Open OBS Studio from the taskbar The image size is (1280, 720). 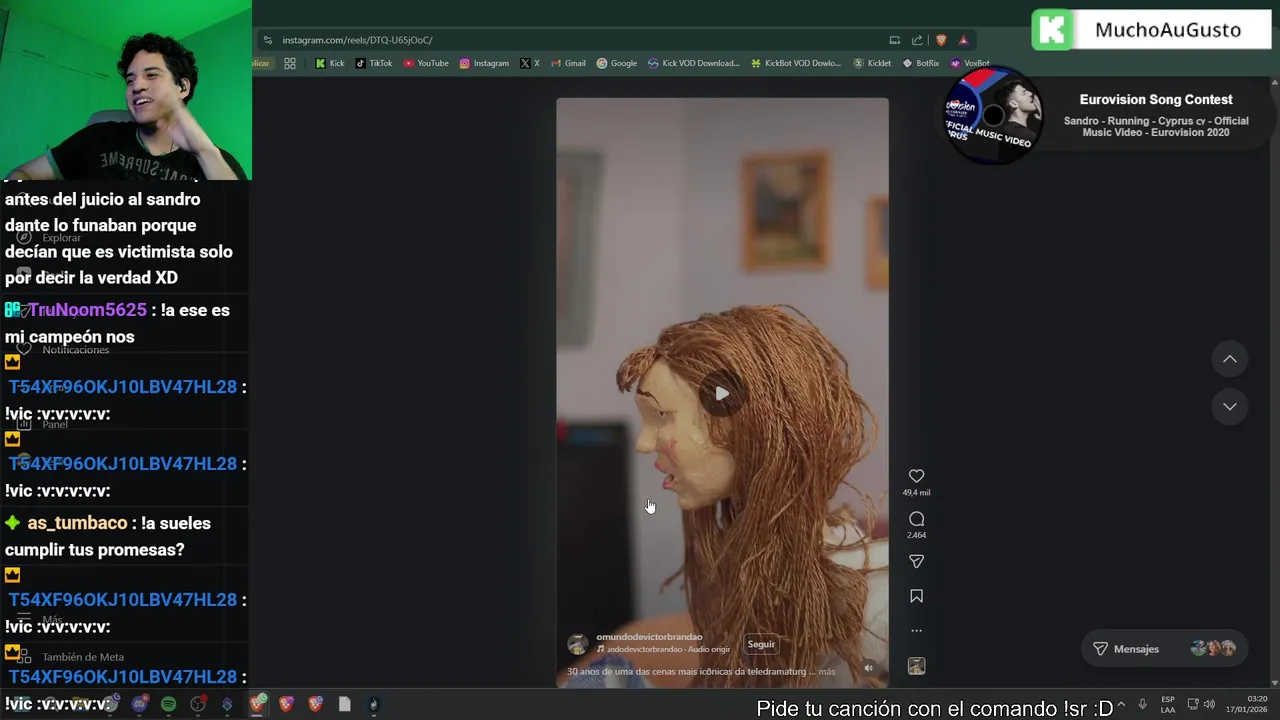pos(198,704)
